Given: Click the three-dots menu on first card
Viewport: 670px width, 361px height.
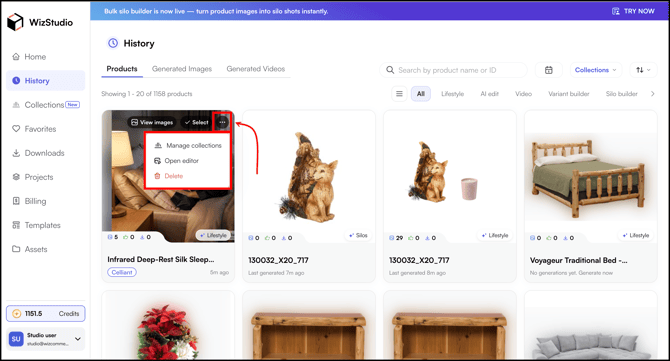Looking at the screenshot, I should pos(222,122).
